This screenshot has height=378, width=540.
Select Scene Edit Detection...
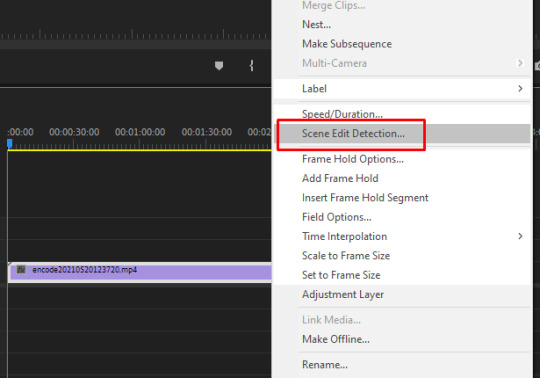[402, 134]
